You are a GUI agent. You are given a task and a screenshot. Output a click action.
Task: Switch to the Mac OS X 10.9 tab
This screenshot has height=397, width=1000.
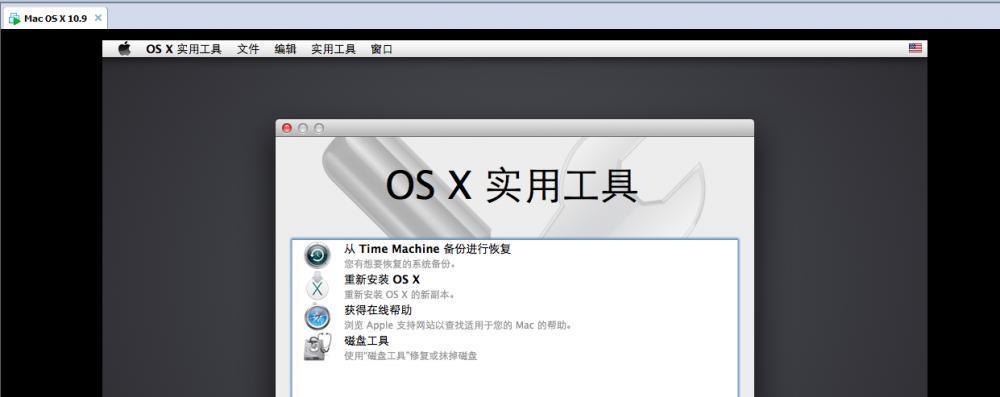55,19
